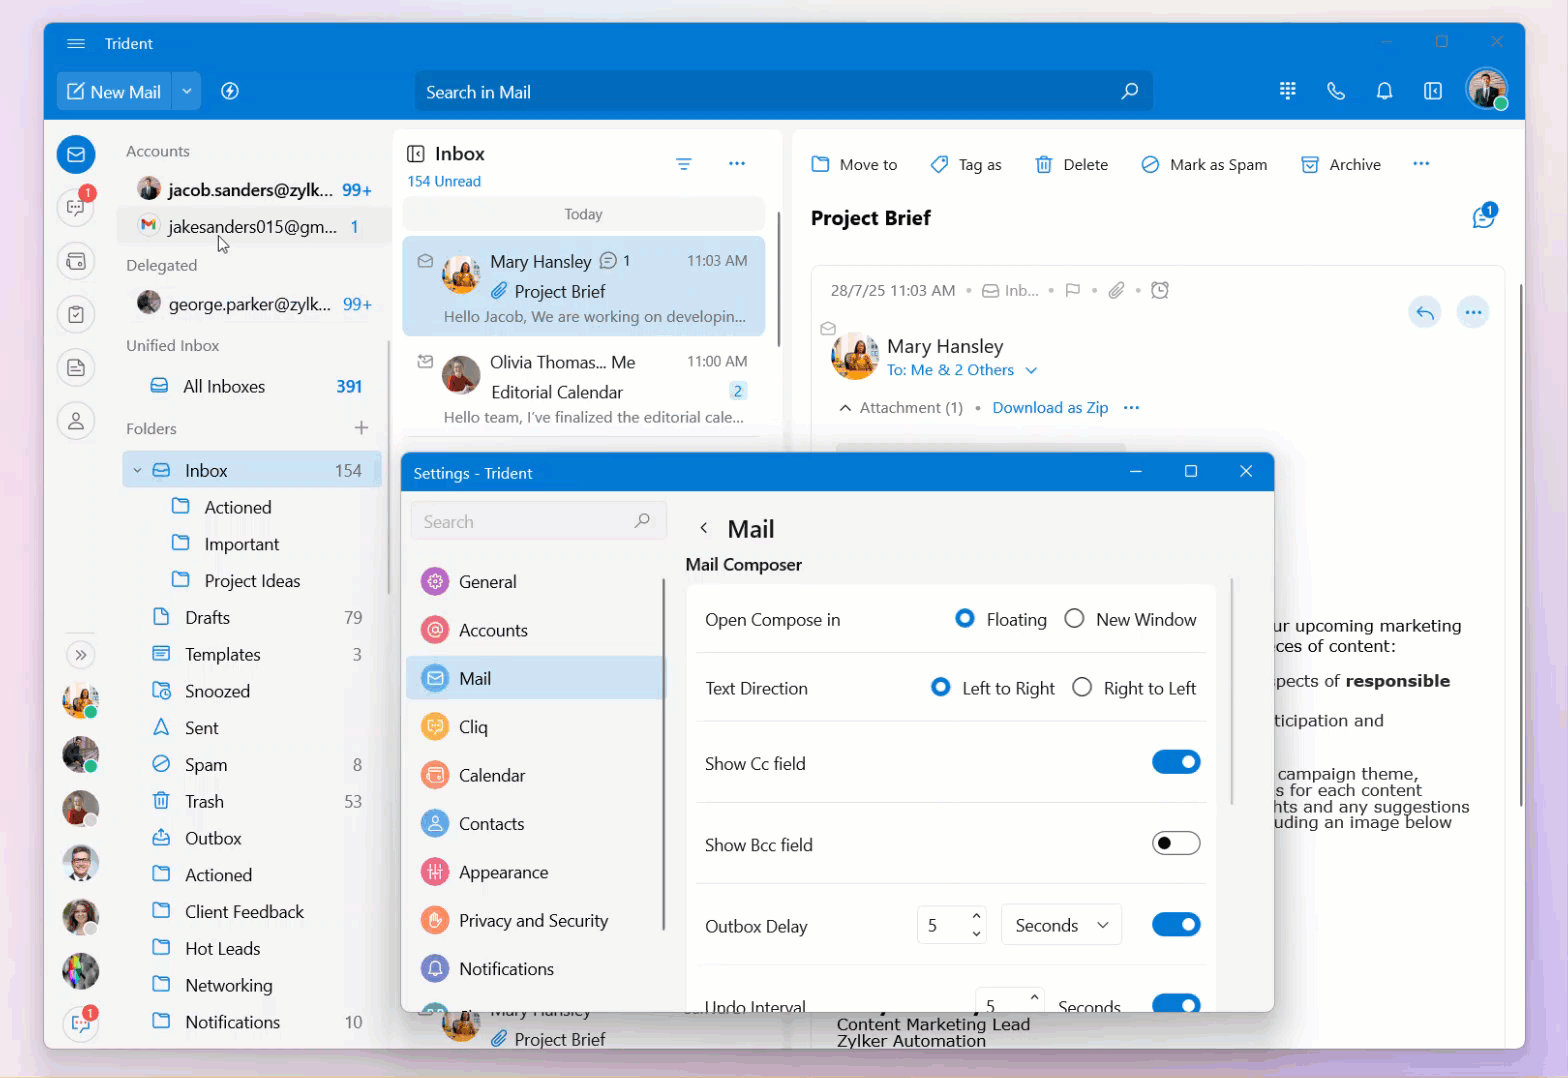Collapse the Inbox list pane icon
Image resolution: width=1568 pixels, height=1078 pixels.
416,154
